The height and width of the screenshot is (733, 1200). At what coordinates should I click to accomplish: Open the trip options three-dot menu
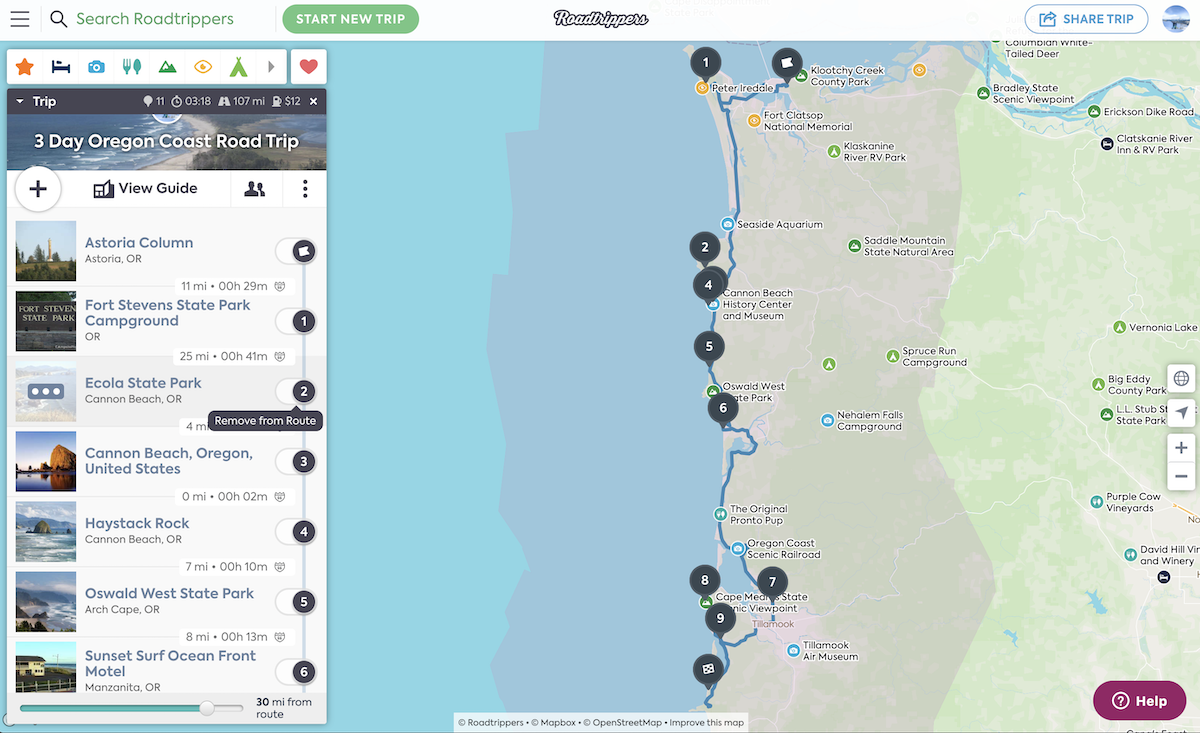[x=305, y=188]
